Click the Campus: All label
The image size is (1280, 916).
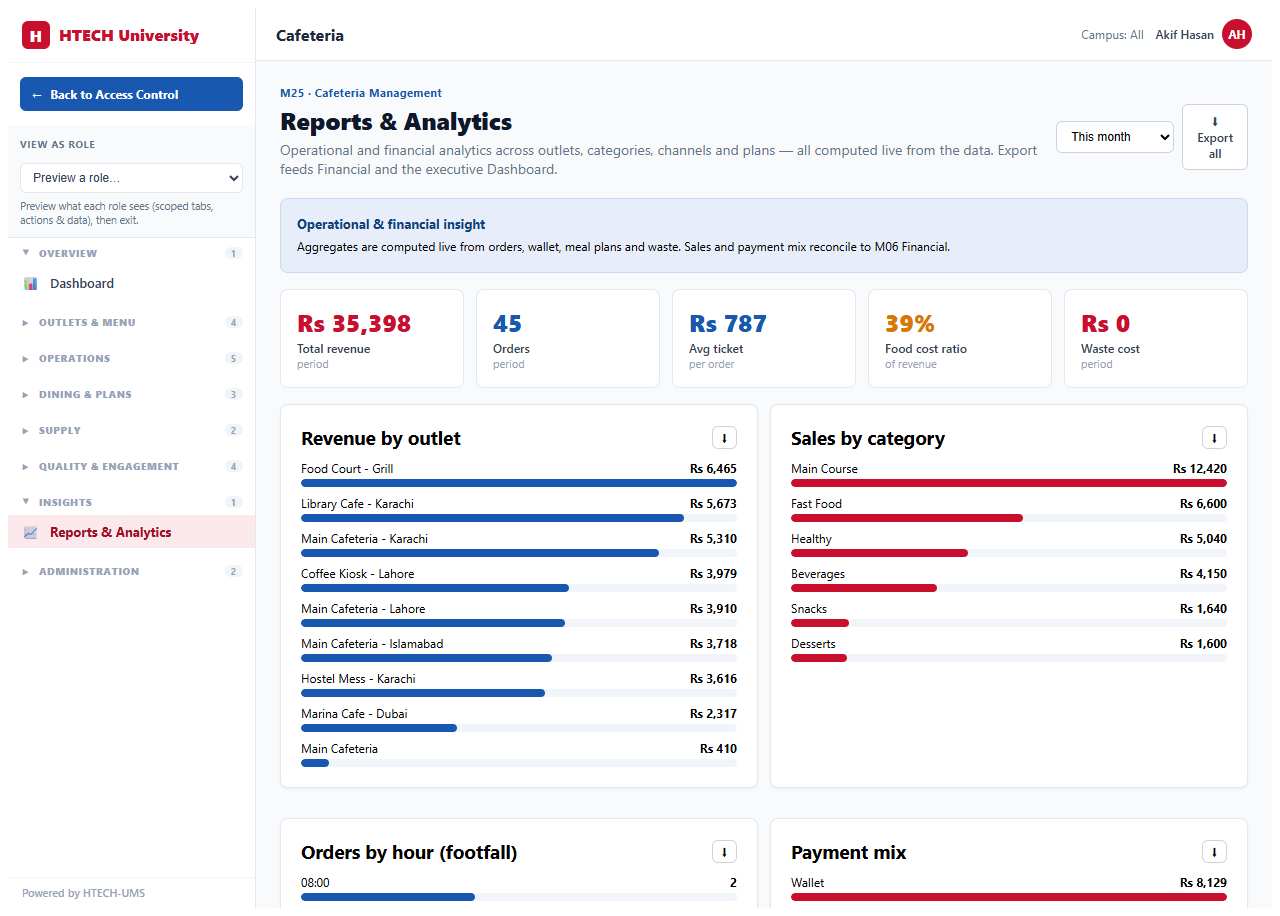click(1112, 35)
